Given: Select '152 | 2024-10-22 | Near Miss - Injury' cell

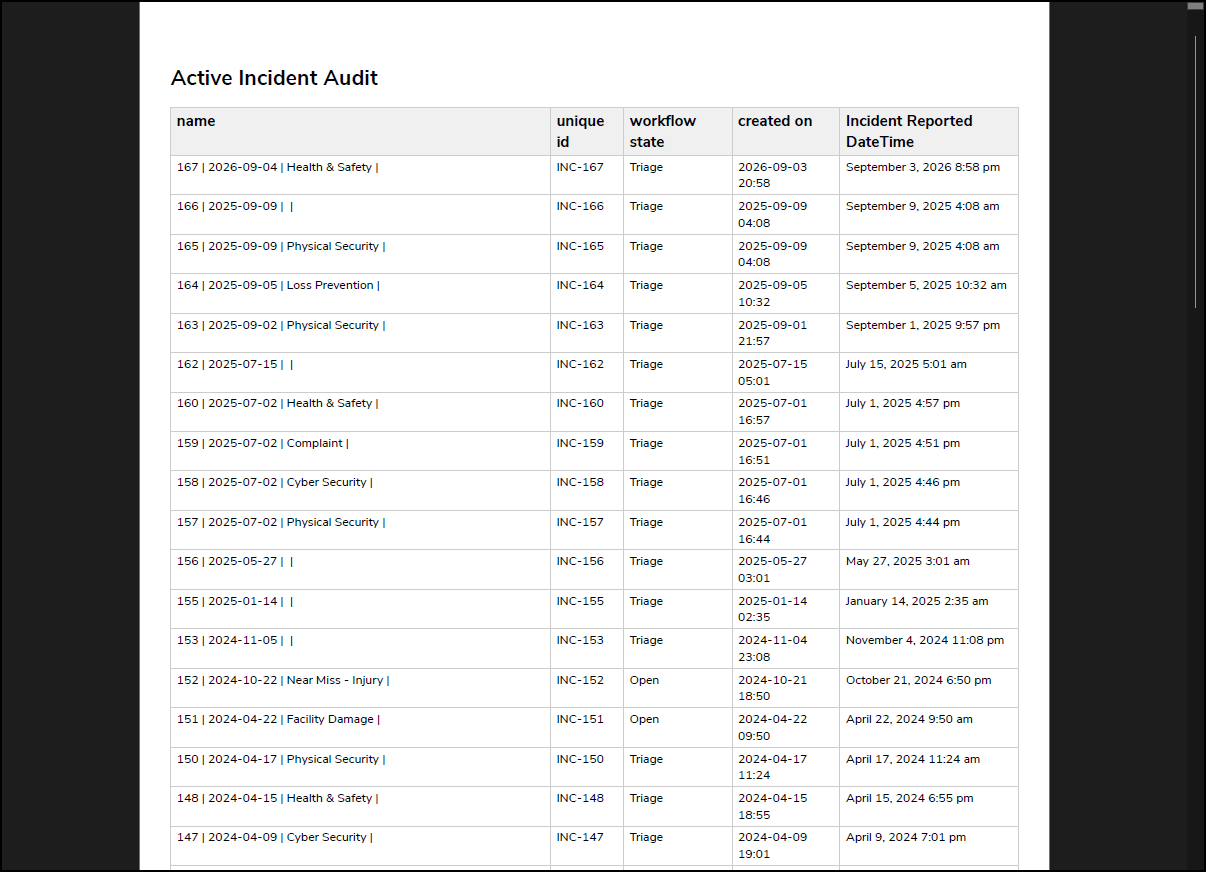Looking at the screenshot, I should 360,688.
